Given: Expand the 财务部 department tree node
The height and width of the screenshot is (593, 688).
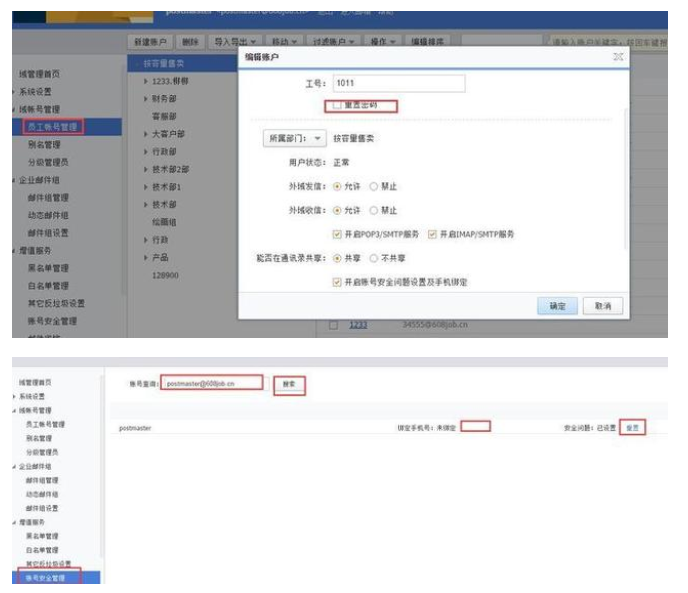Looking at the screenshot, I should pyautogui.click(x=146, y=99).
